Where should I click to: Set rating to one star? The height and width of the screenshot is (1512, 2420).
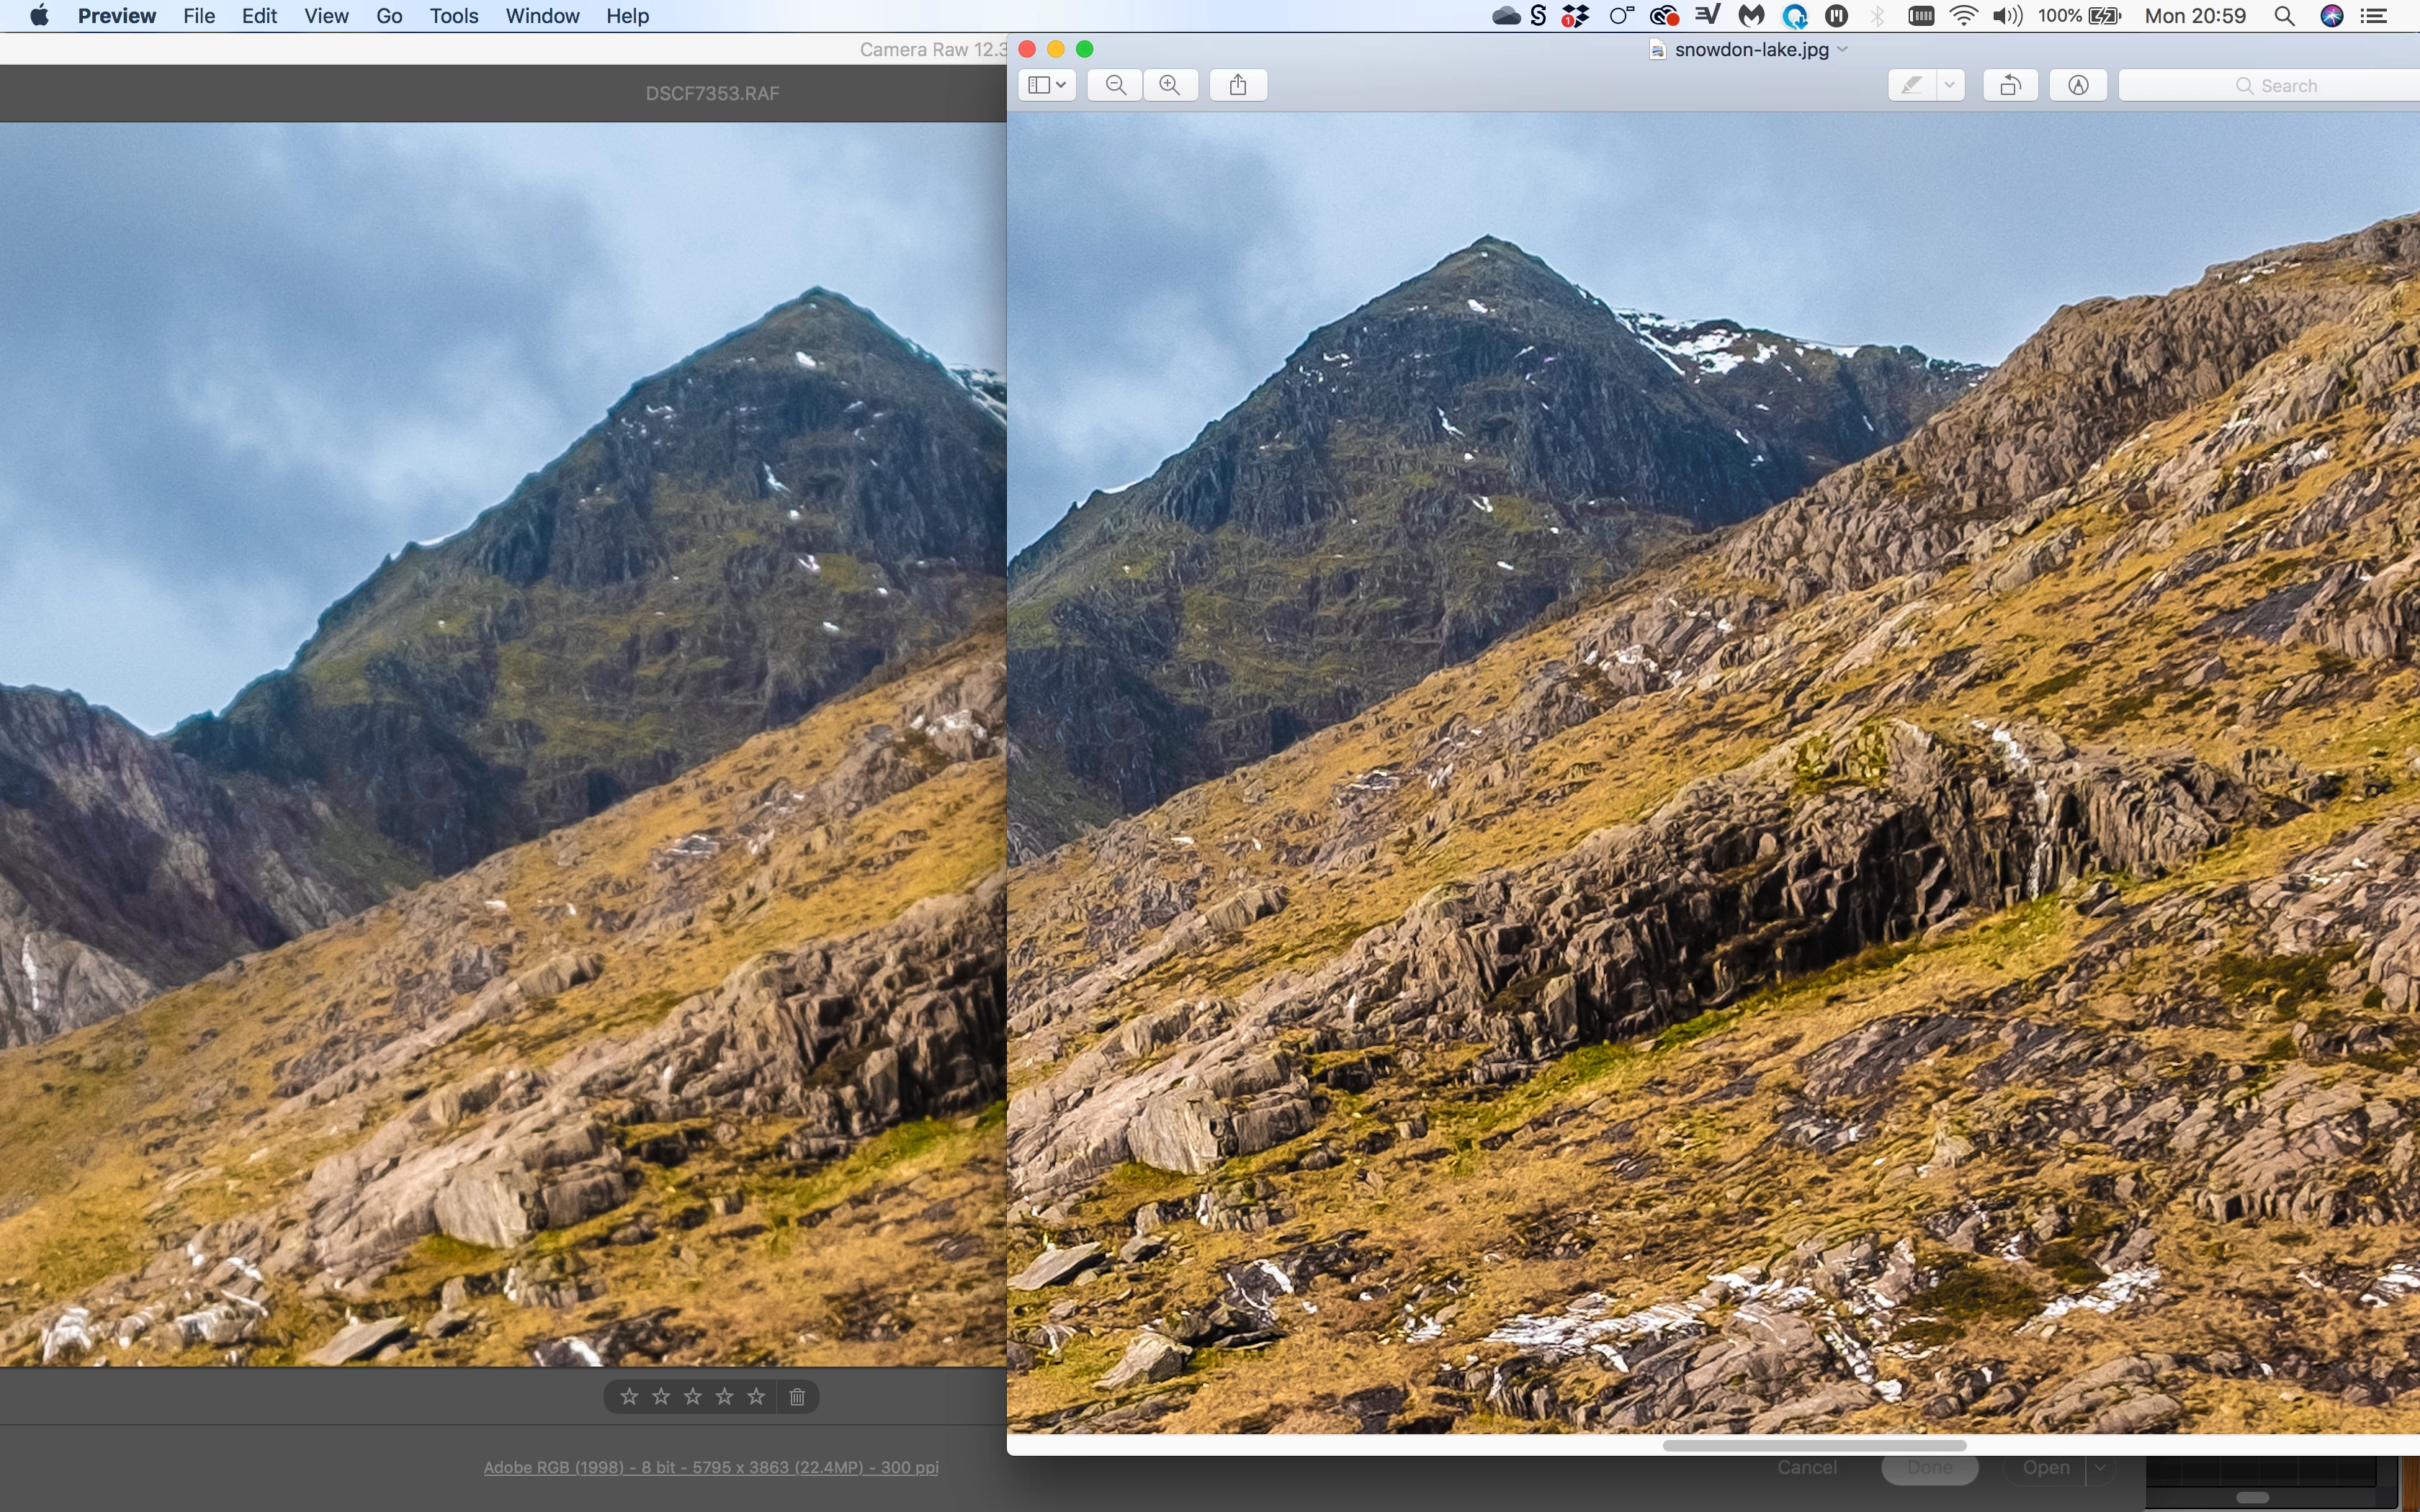click(x=629, y=1397)
